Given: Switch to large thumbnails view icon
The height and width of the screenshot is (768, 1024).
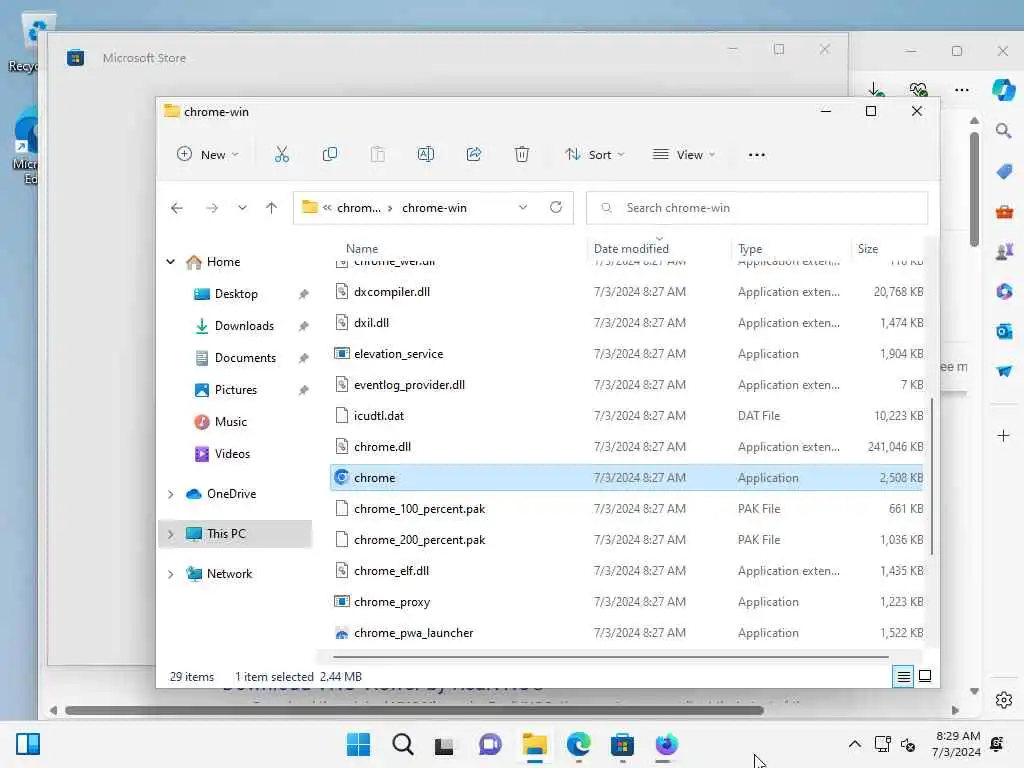Looking at the screenshot, I should 925,676.
